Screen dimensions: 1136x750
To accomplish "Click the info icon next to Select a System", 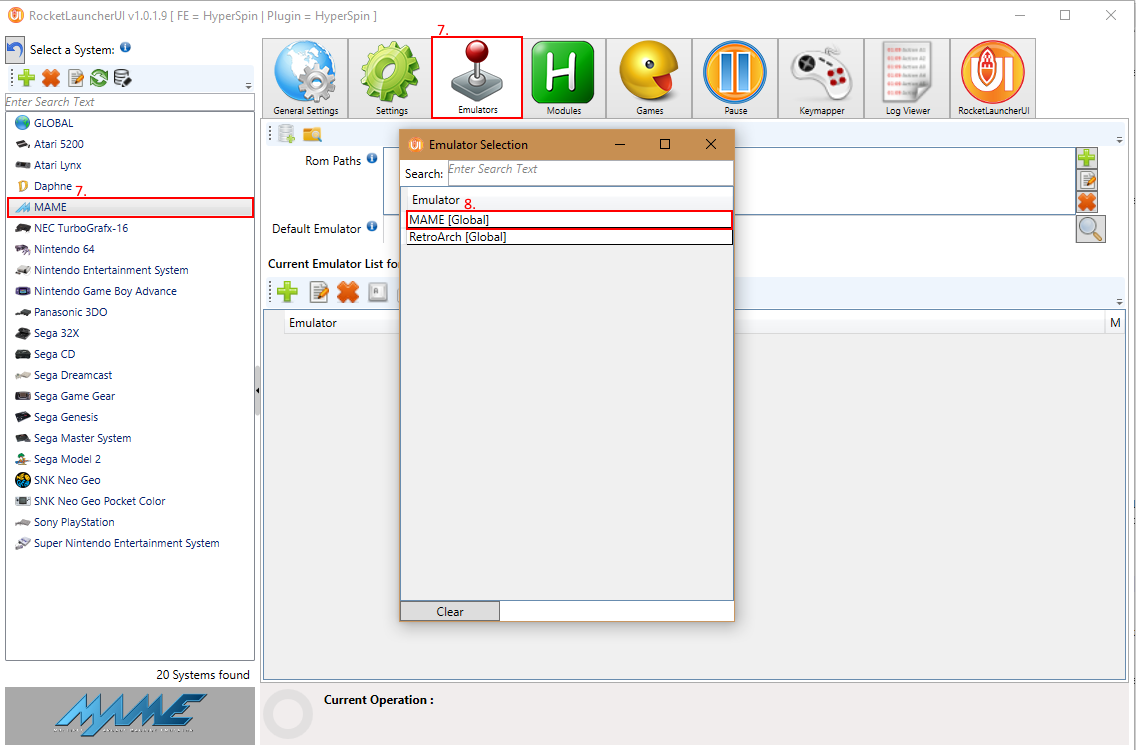I will click(x=125, y=48).
